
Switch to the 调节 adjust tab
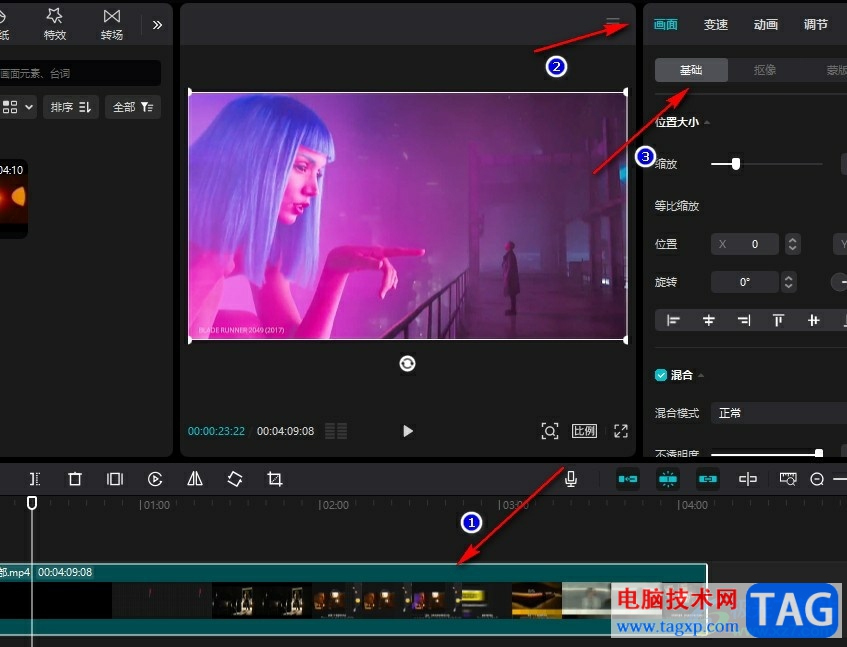point(816,24)
